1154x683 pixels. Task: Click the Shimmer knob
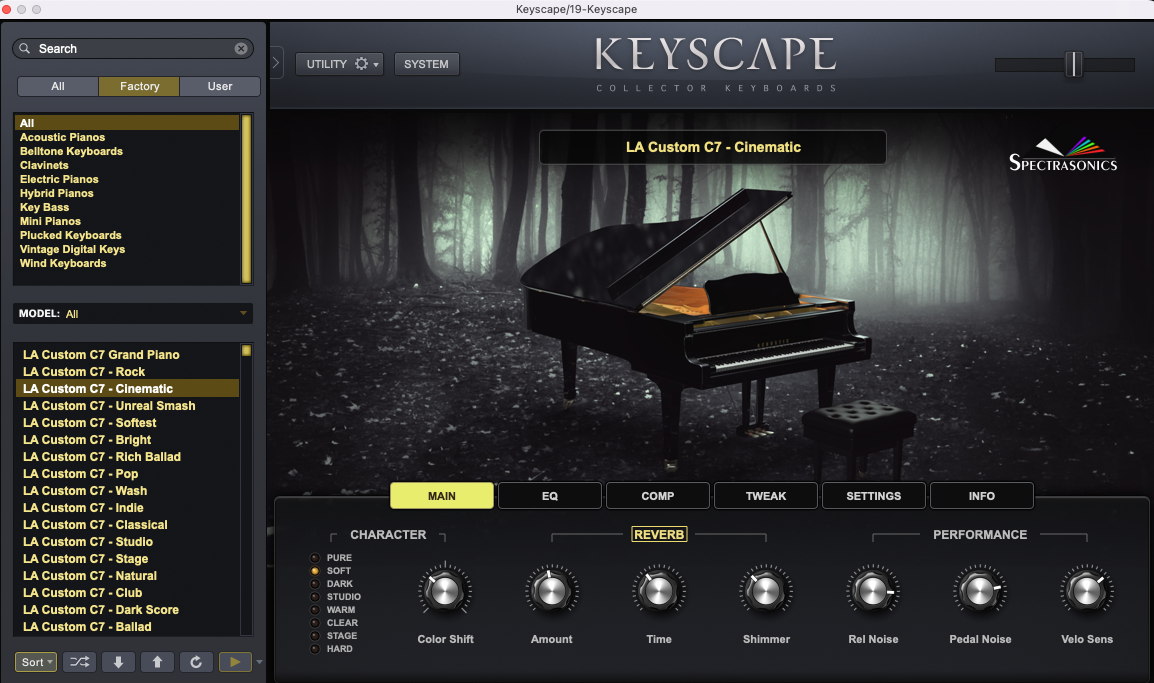point(766,591)
